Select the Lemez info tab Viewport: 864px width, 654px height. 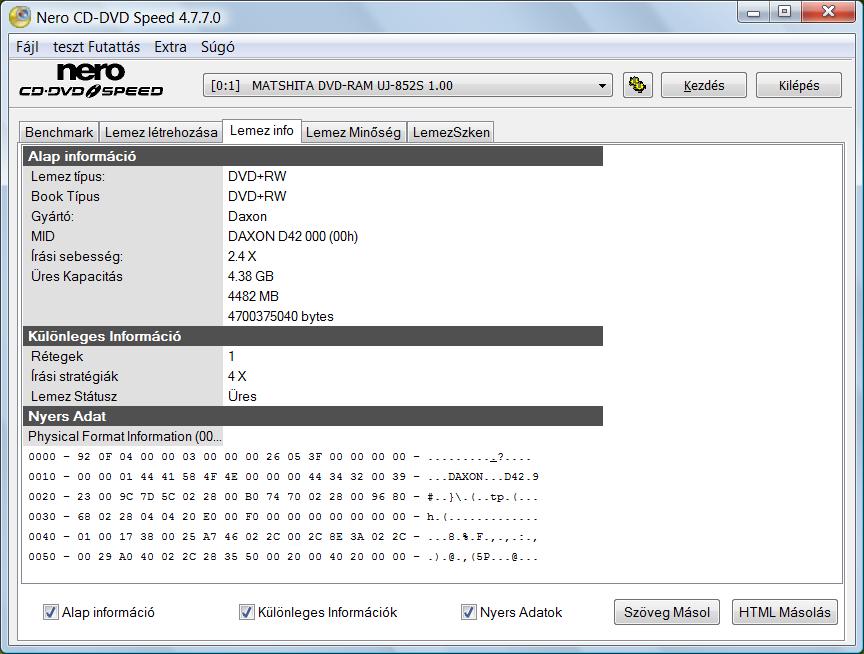(x=262, y=131)
